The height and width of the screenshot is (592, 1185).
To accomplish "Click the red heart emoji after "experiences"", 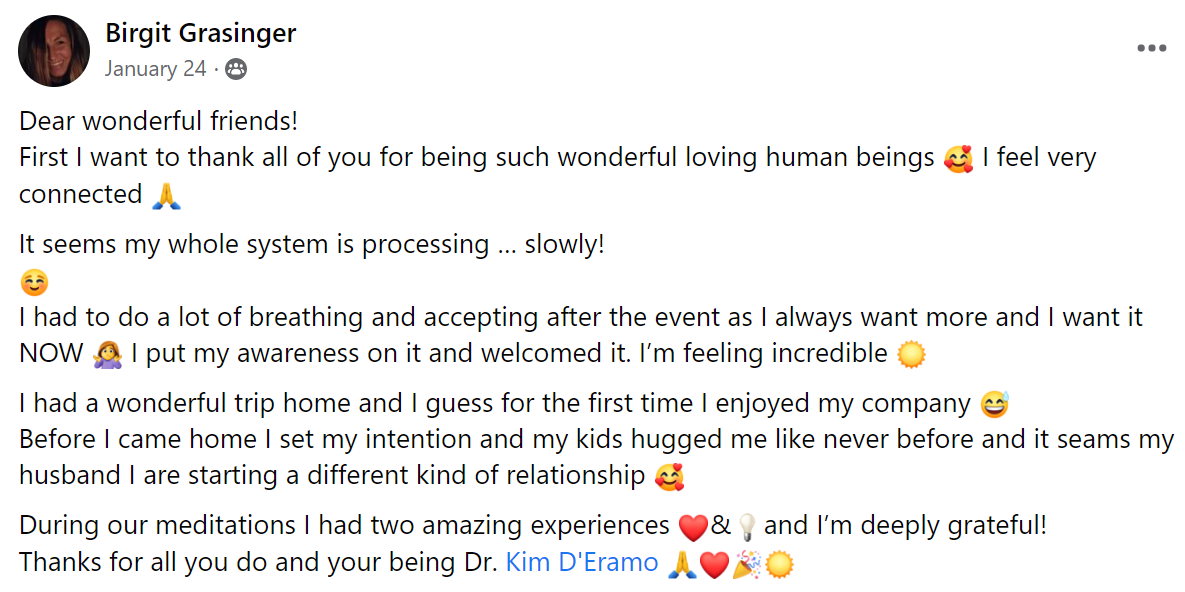I will (693, 526).
